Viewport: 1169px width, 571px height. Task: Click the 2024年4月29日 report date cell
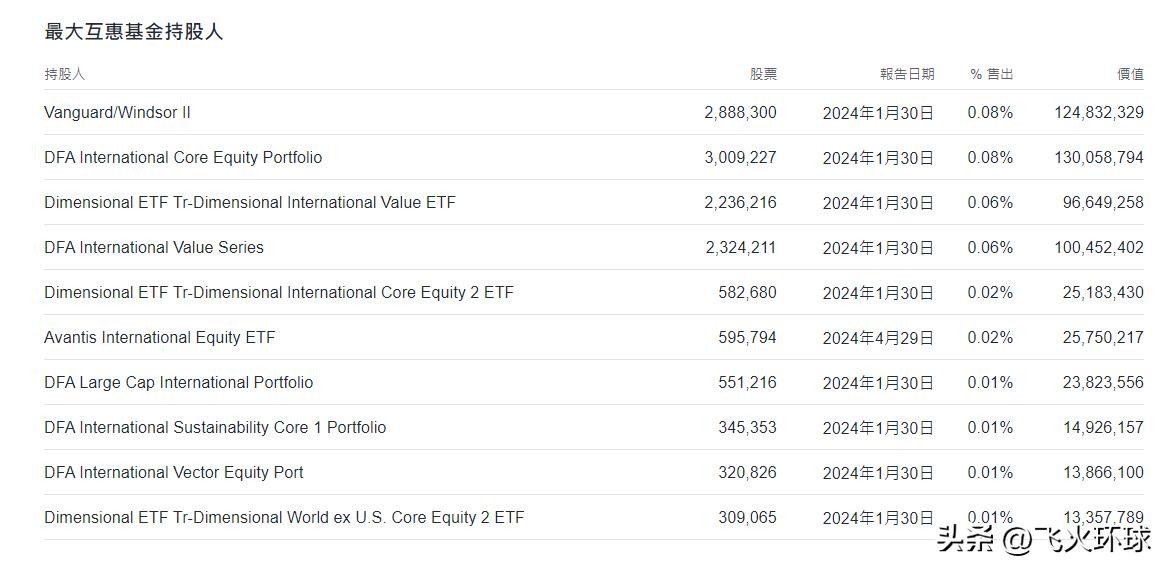click(x=878, y=338)
